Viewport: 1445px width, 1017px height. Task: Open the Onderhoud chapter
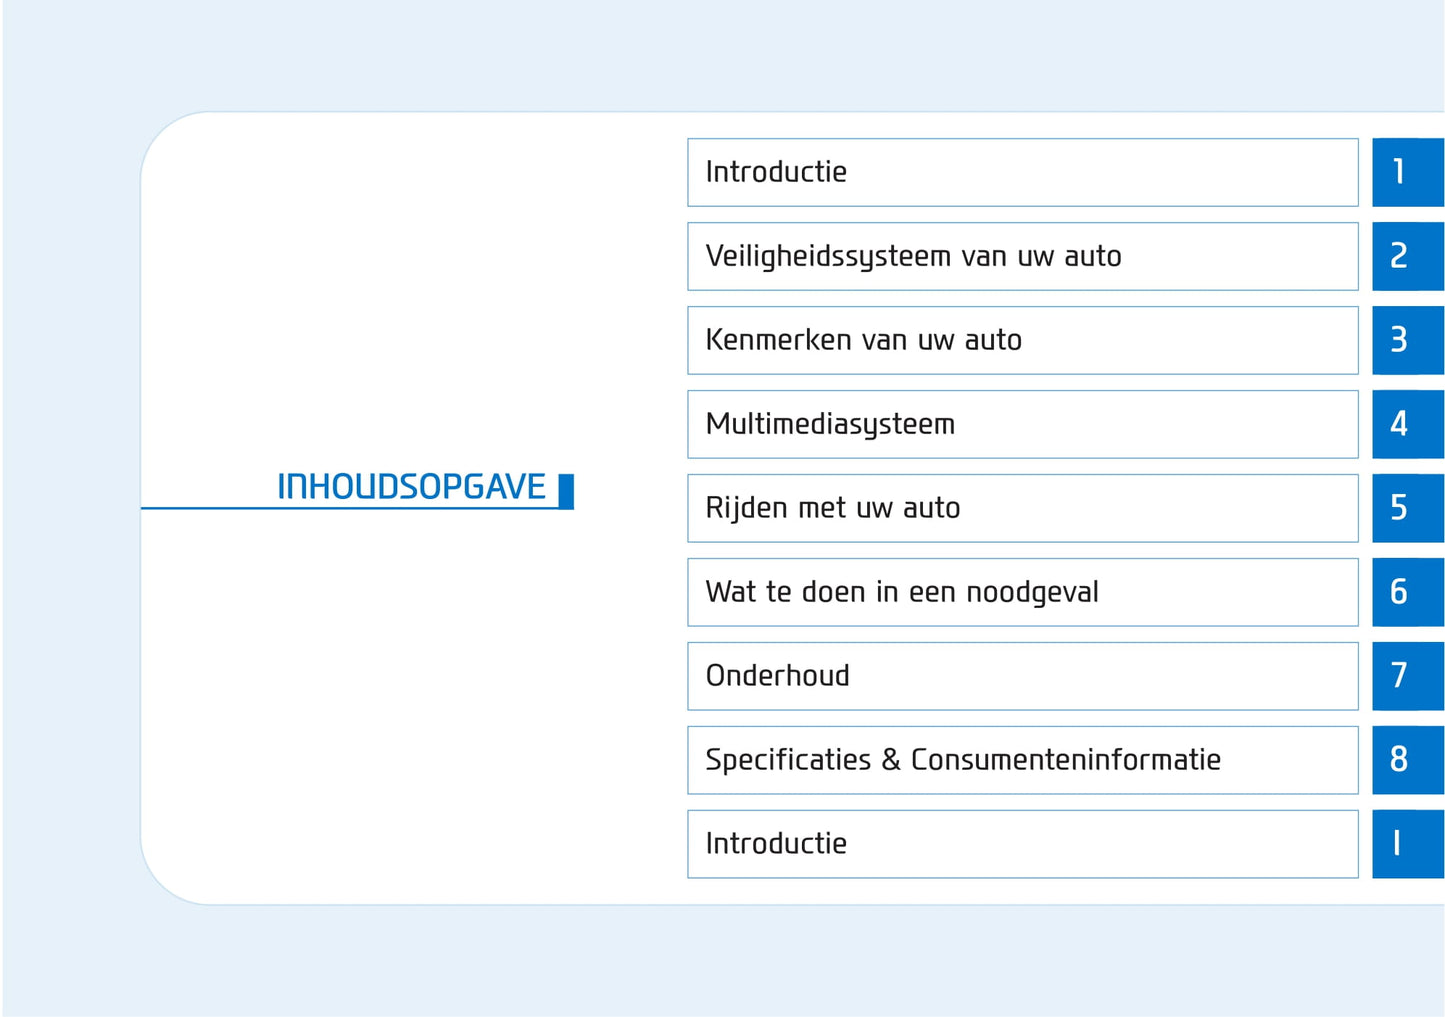pos(1022,676)
